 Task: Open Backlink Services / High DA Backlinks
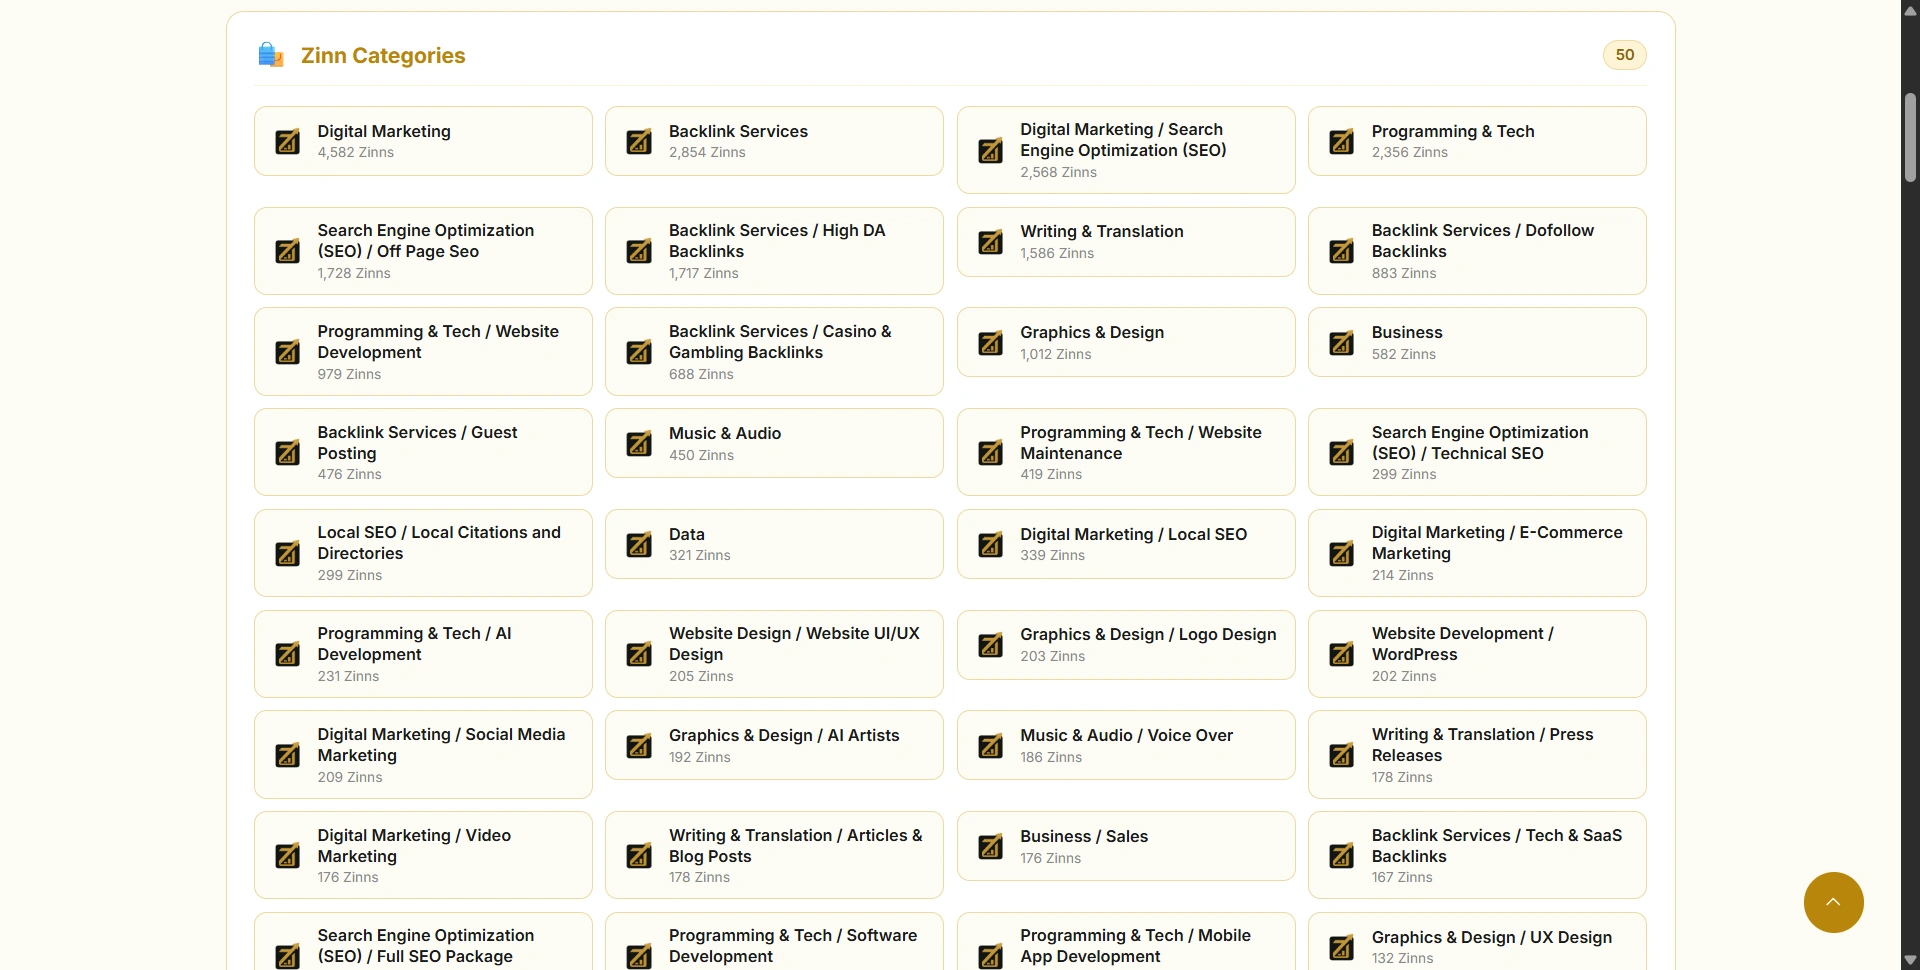click(774, 251)
